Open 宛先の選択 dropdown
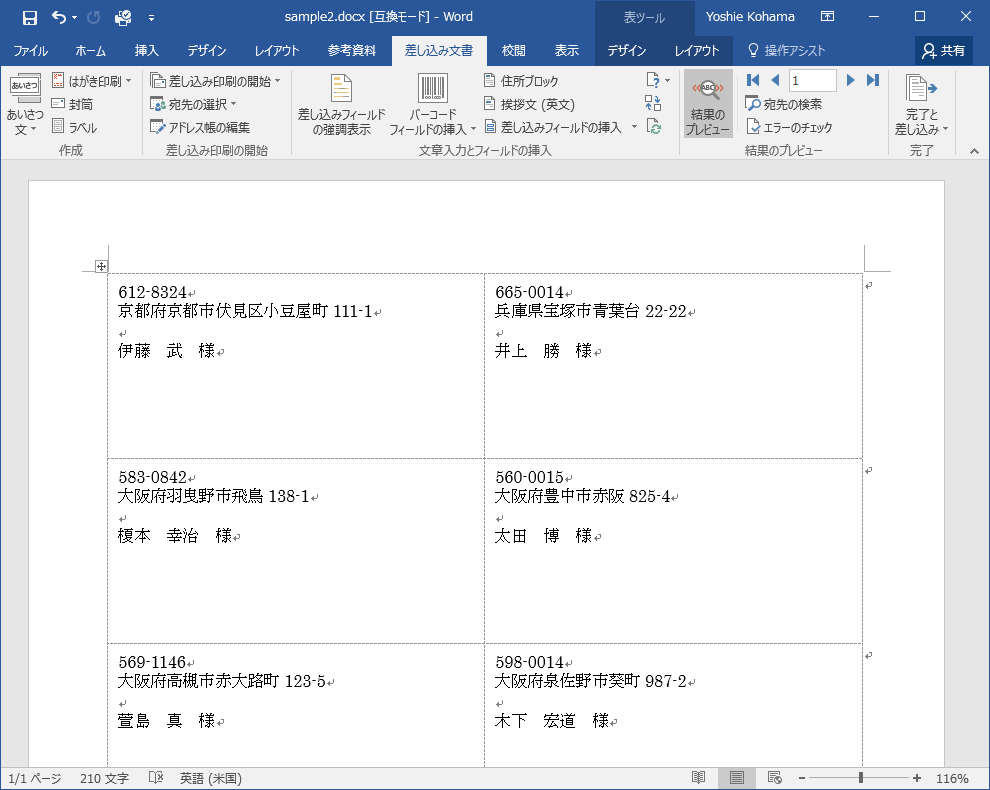This screenshot has height=790, width=990. click(x=193, y=104)
